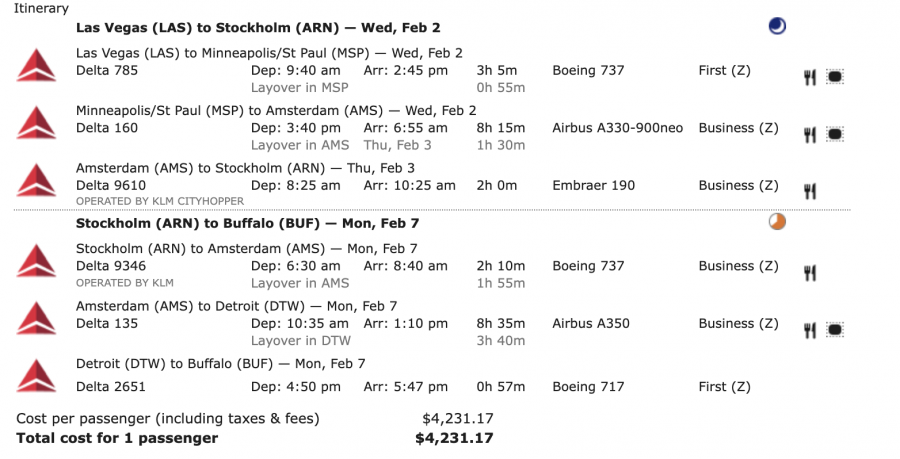The height and width of the screenshot is (459, 900).
Task: Click the power outlet icon for Delta 135
Action: coord(834,329)
